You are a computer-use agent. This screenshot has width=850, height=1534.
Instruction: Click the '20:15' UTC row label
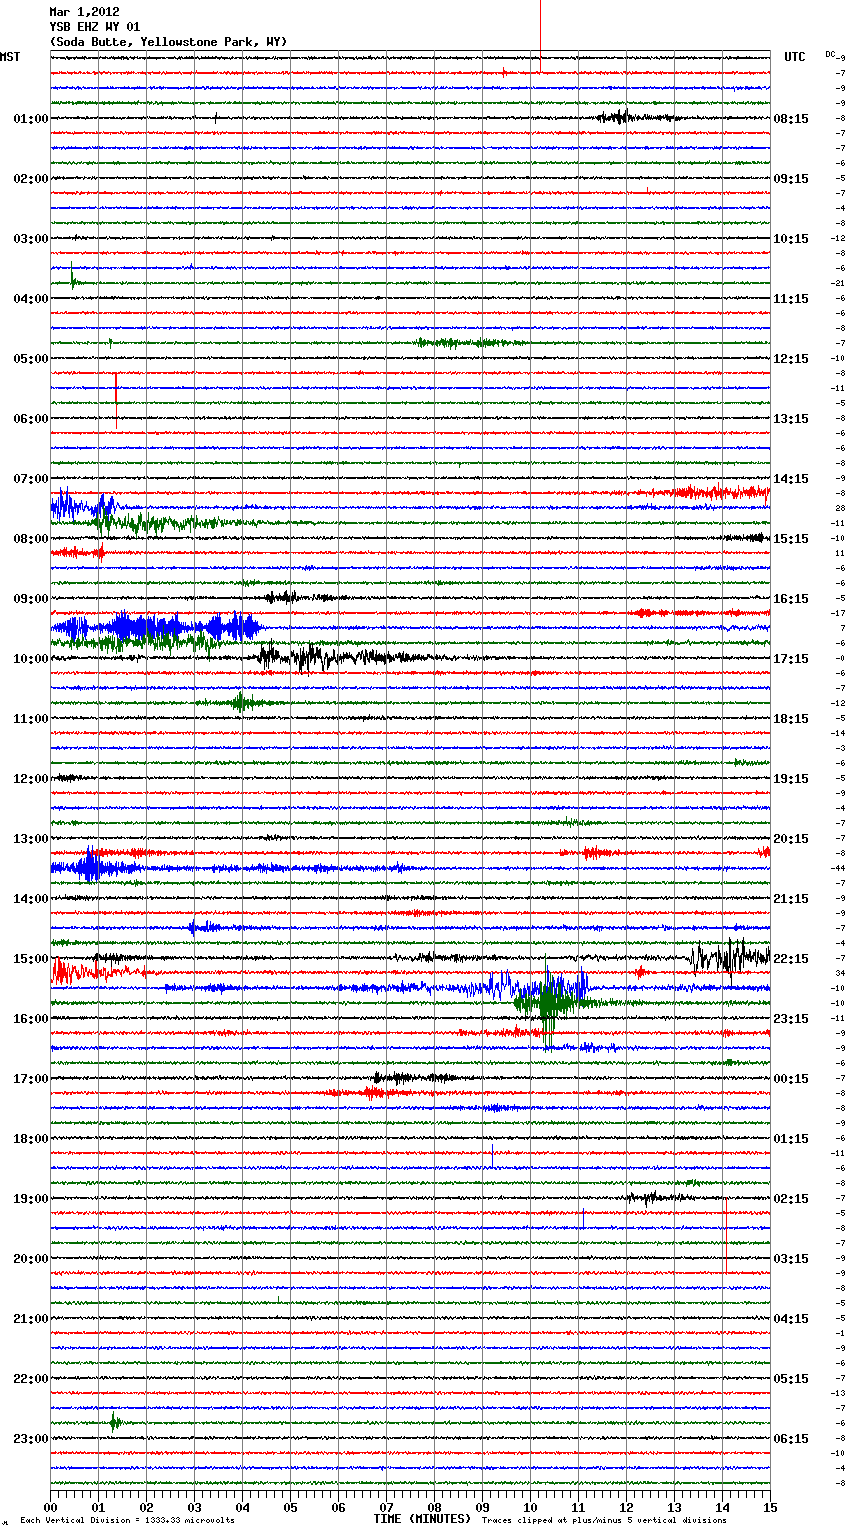click(791, 839)
